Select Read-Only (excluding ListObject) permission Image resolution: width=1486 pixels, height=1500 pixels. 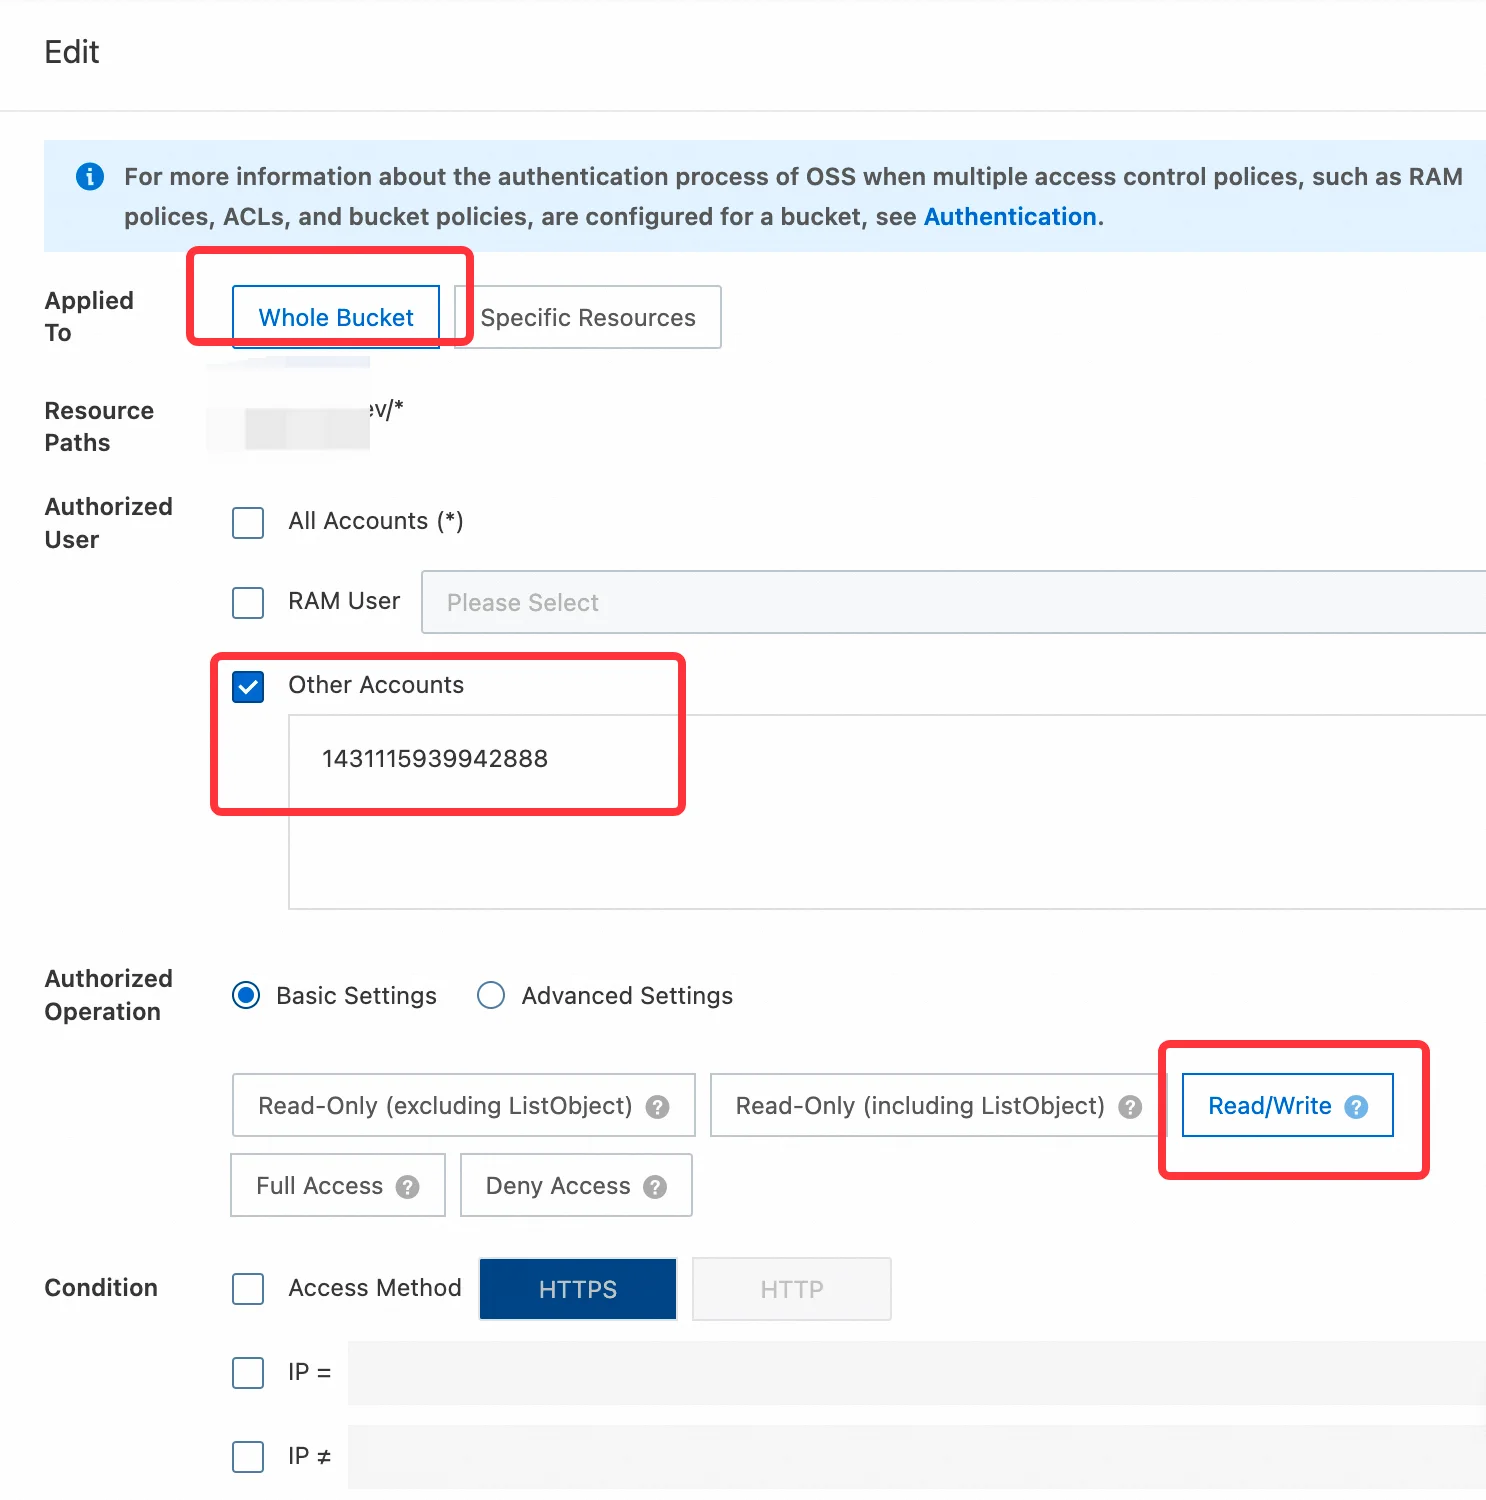pos(464,1105)
